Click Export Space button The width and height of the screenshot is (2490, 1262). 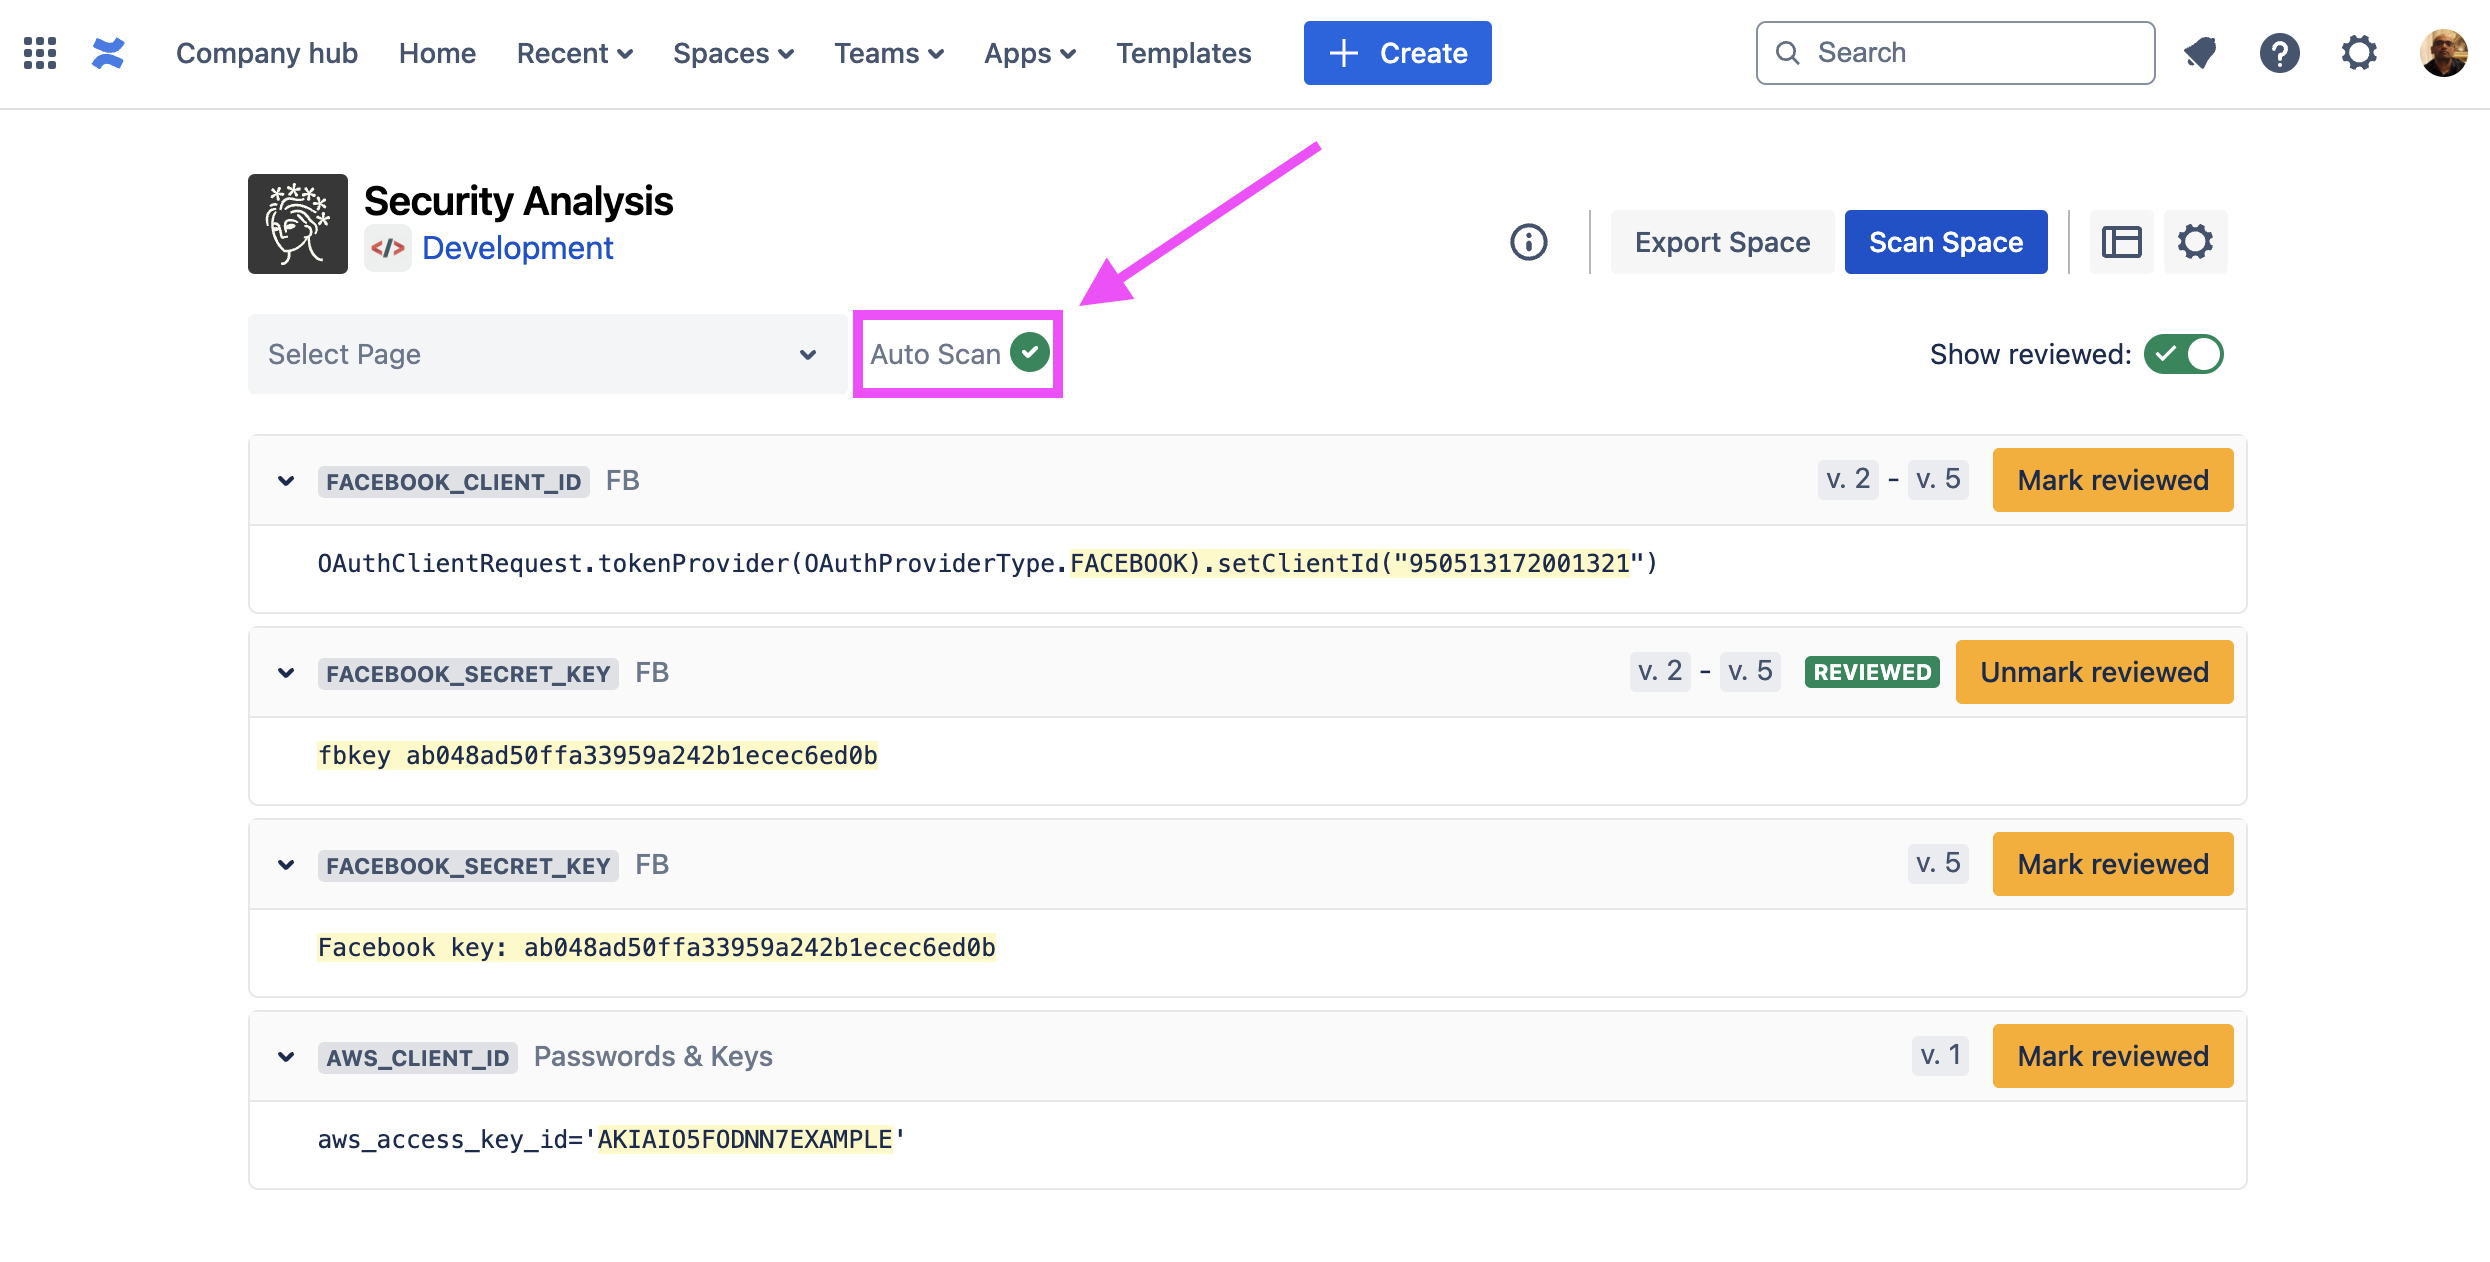coord(1722,242)
